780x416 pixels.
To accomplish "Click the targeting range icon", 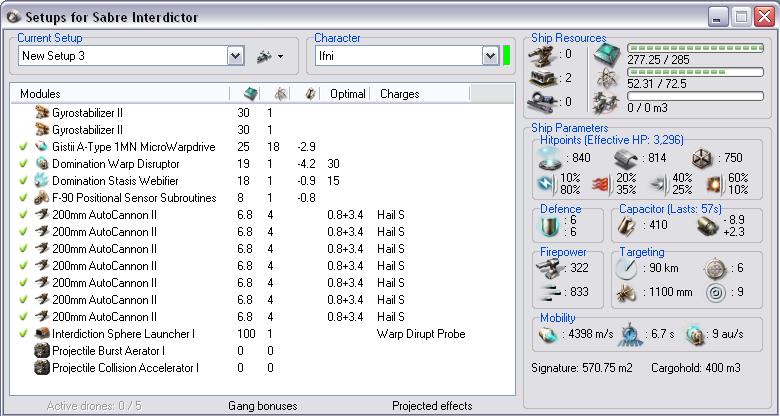I will pos(626,269).
